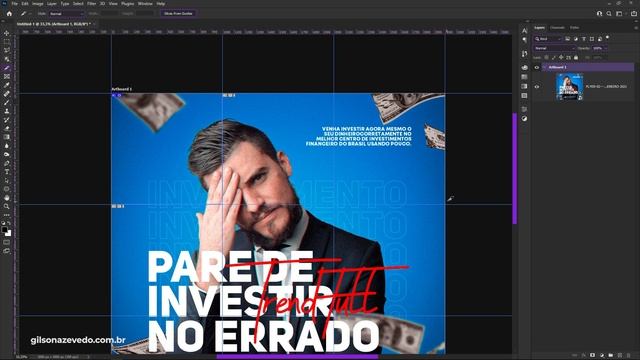Select the Path Selection tool
The width and height of the screenshot is (640, 360).
(7, 180)
